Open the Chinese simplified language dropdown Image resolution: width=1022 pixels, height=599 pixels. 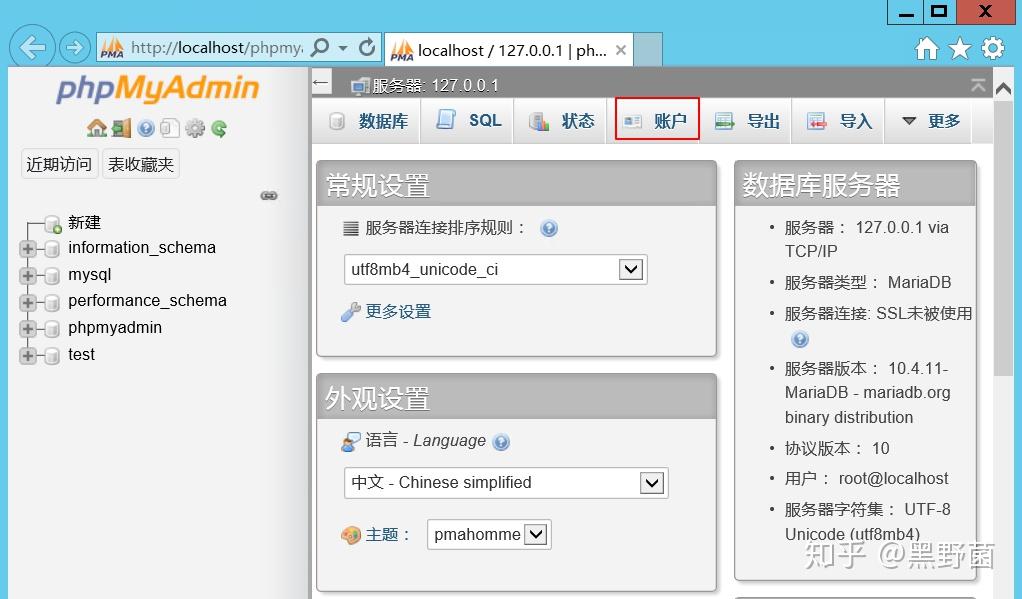coord(651,482)
